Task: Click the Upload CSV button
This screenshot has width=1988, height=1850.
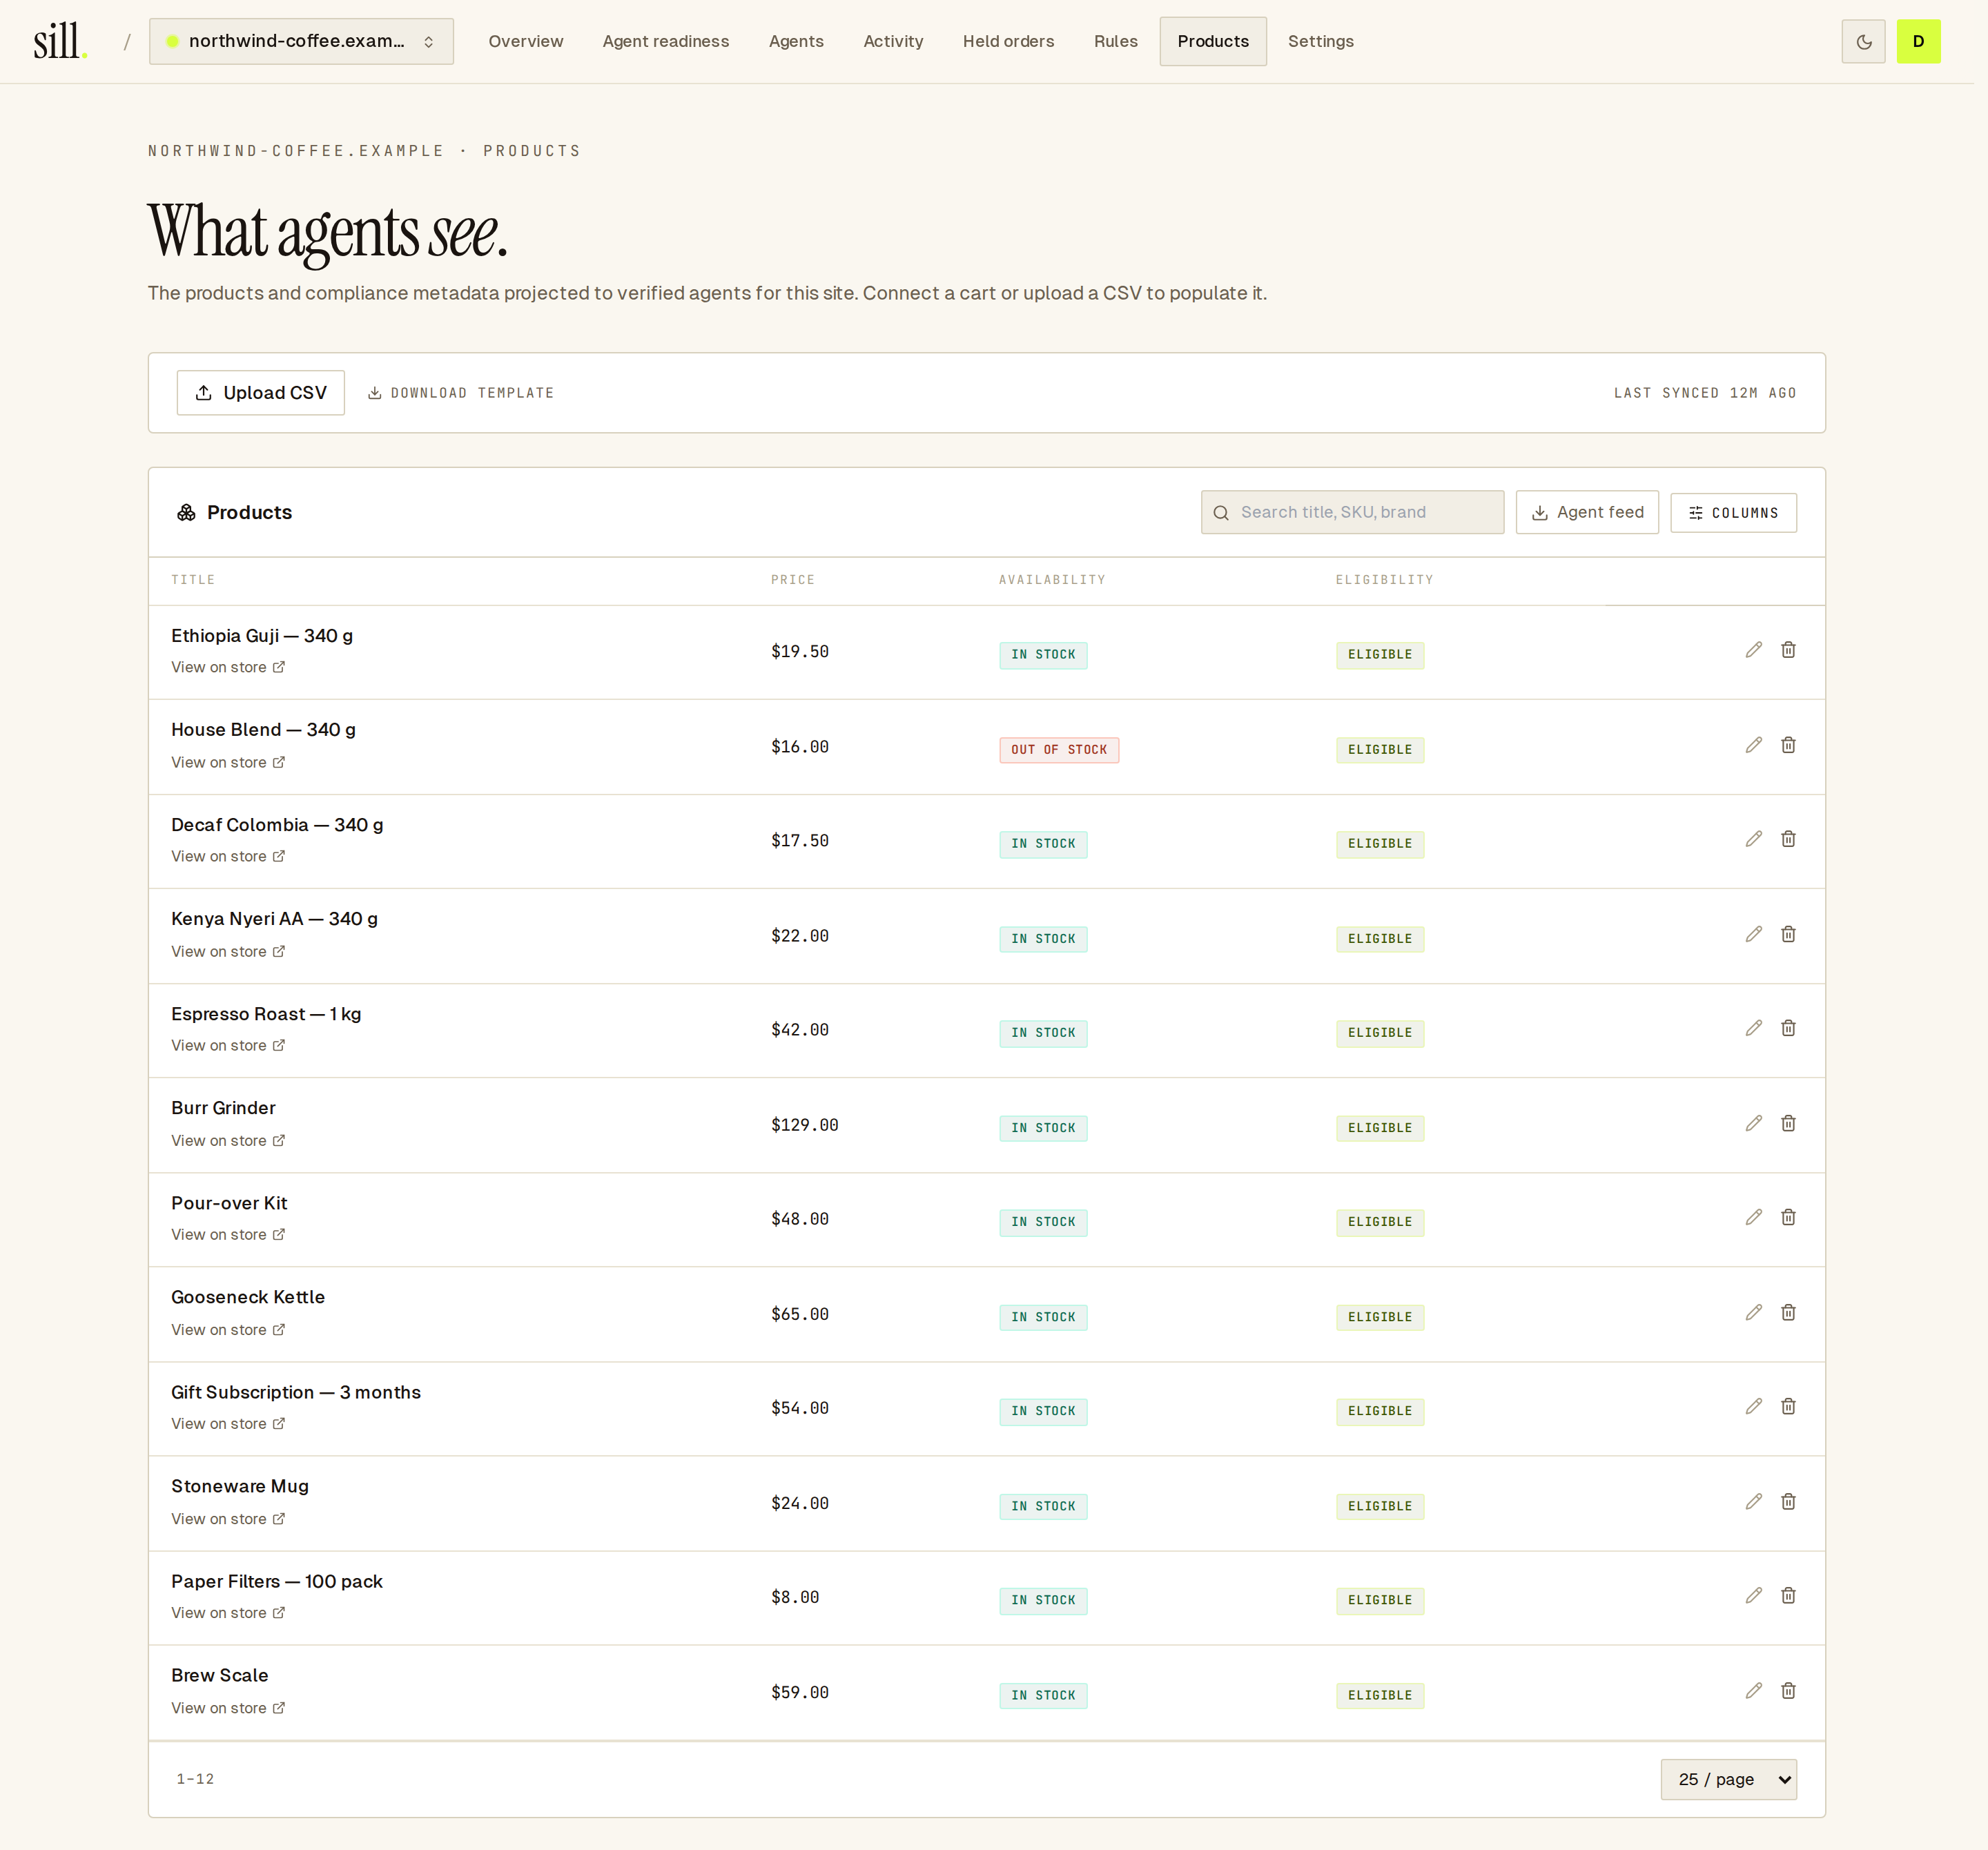Action: (x=261, y=393)
